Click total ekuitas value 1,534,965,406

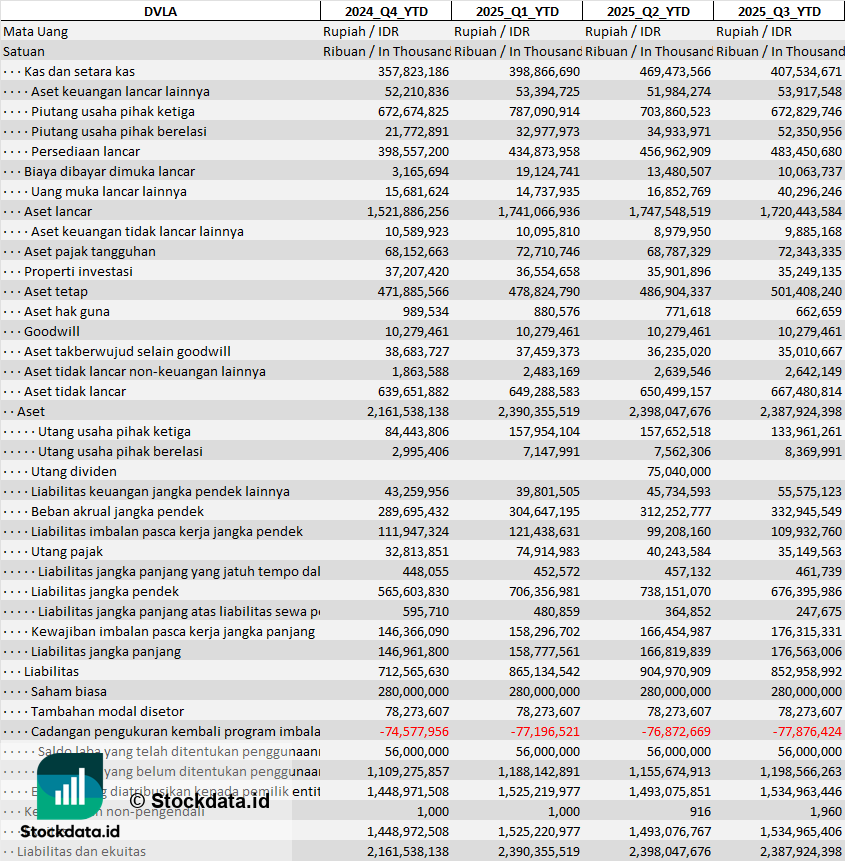coord(801,832)
